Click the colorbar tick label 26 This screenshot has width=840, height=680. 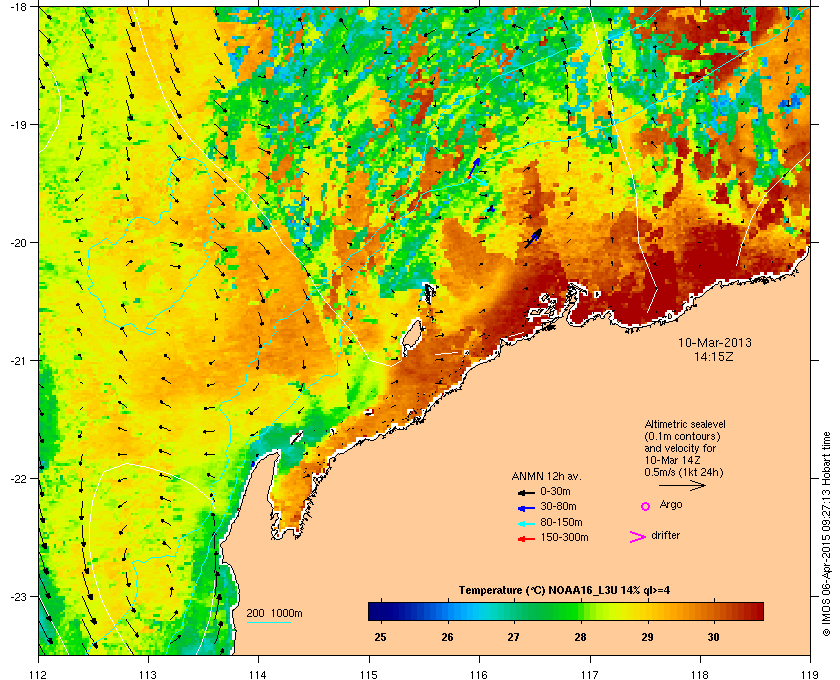tap(447, 637)
